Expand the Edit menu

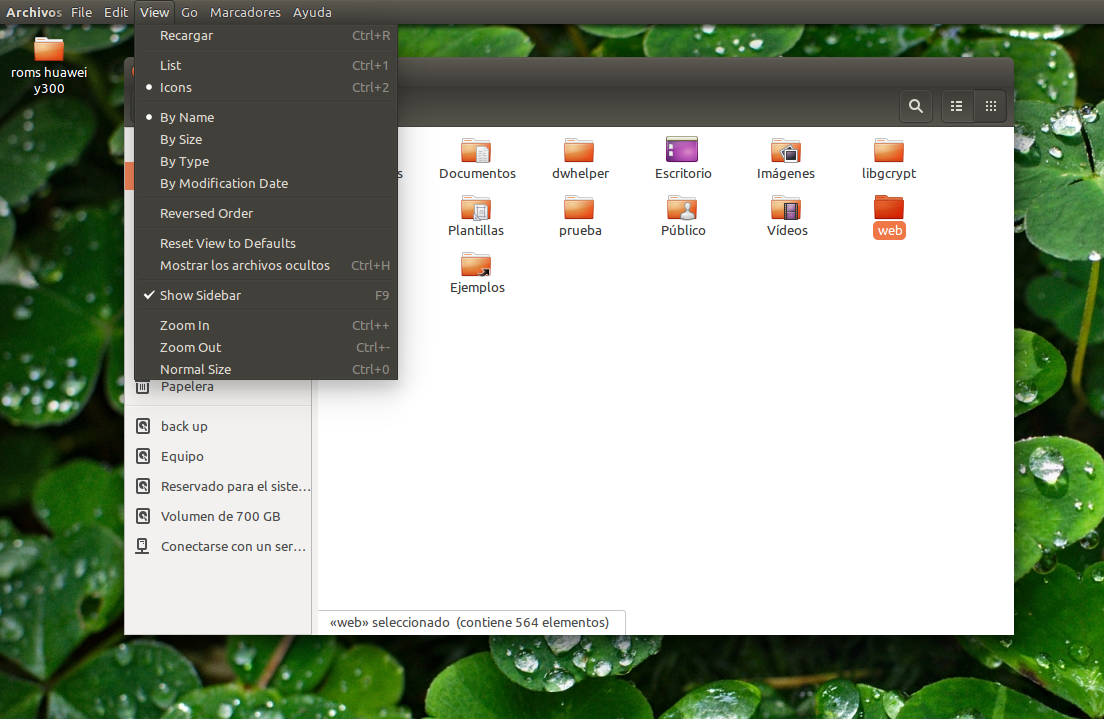pyautogui.click(x=116, y=12)
